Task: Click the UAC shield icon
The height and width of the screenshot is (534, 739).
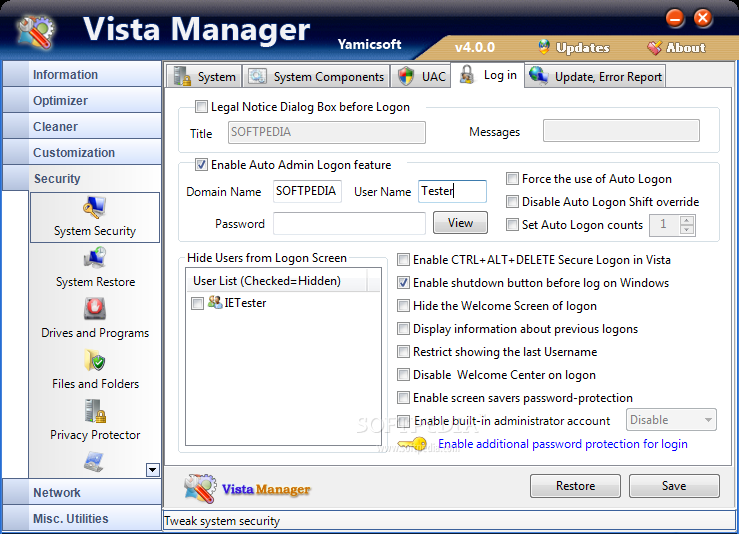Action: pos(405,76)
